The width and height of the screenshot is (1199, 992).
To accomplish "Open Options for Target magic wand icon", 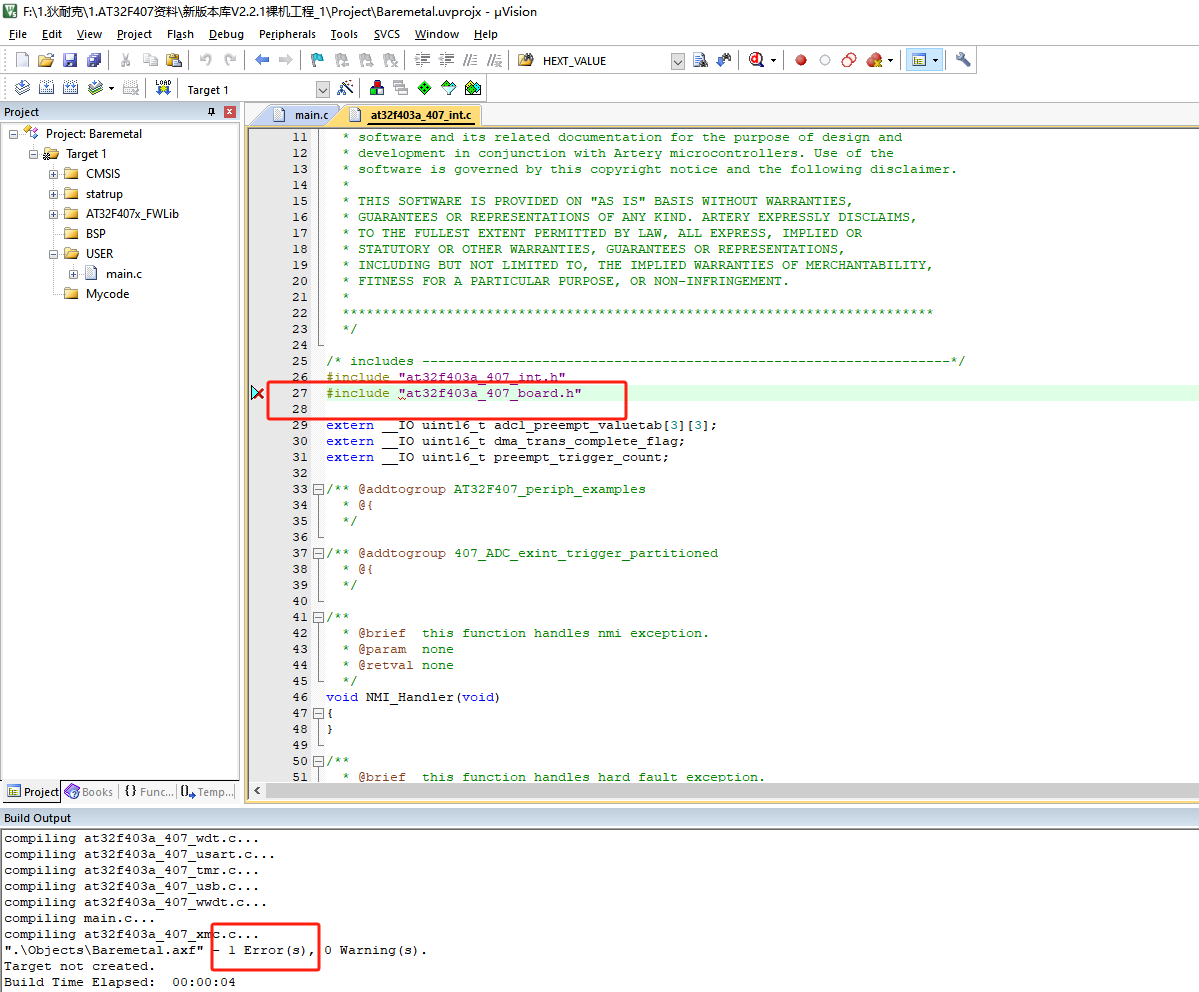I will pyautogui.click(x=346, y=89).
